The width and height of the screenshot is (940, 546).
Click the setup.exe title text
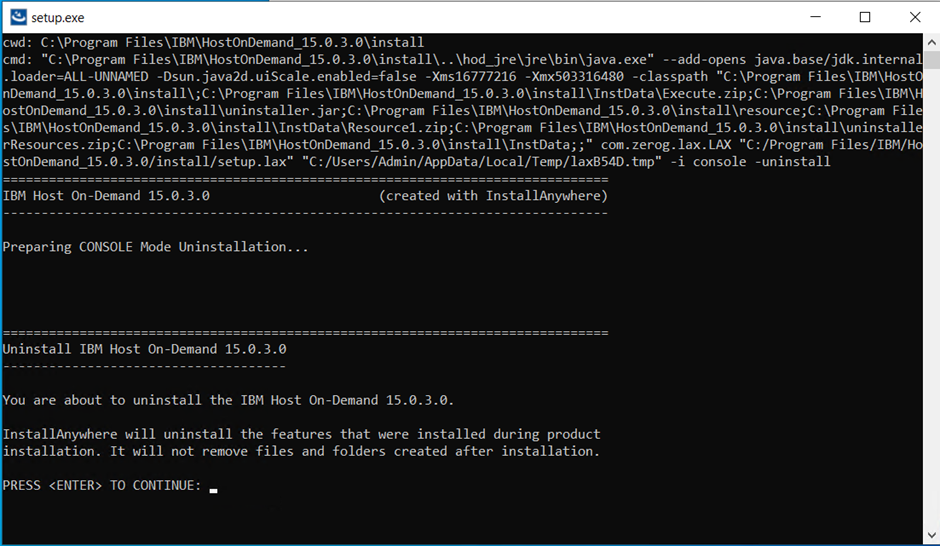tap(58, 17)
